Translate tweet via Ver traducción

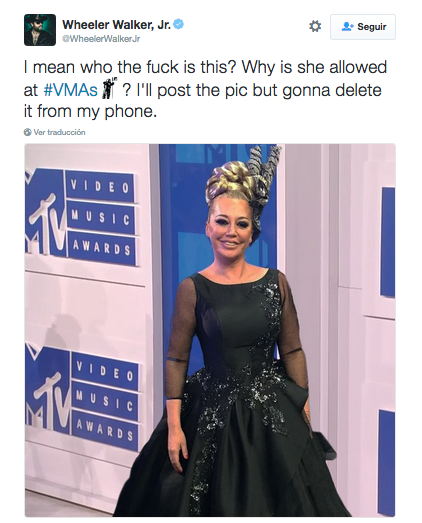59,132
